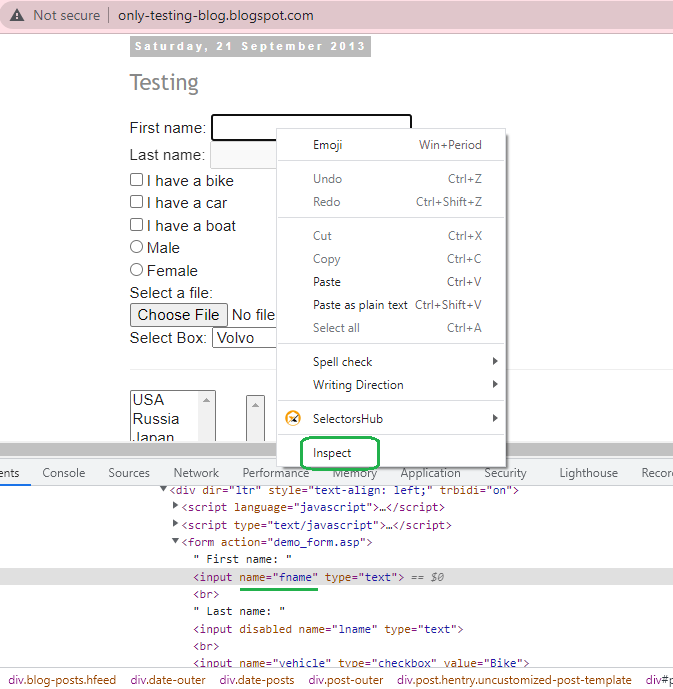Open the SelectorsHub menu entry
Viewport: 673px width, 689px height.
point(391,418)
